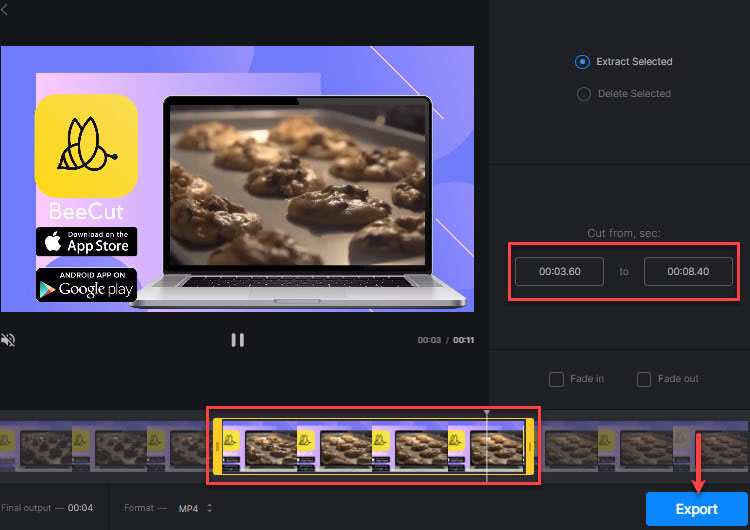
Task: Pause the video playback
Action: [x=238, y=340]
